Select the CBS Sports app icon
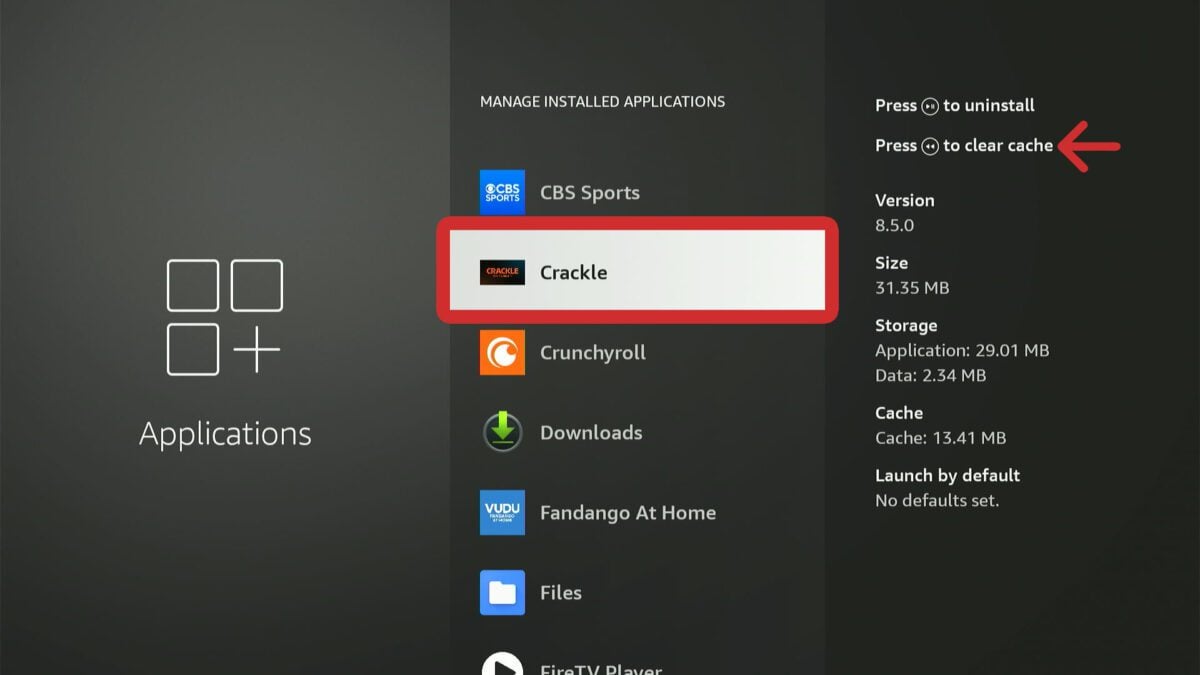 (501, 192)
